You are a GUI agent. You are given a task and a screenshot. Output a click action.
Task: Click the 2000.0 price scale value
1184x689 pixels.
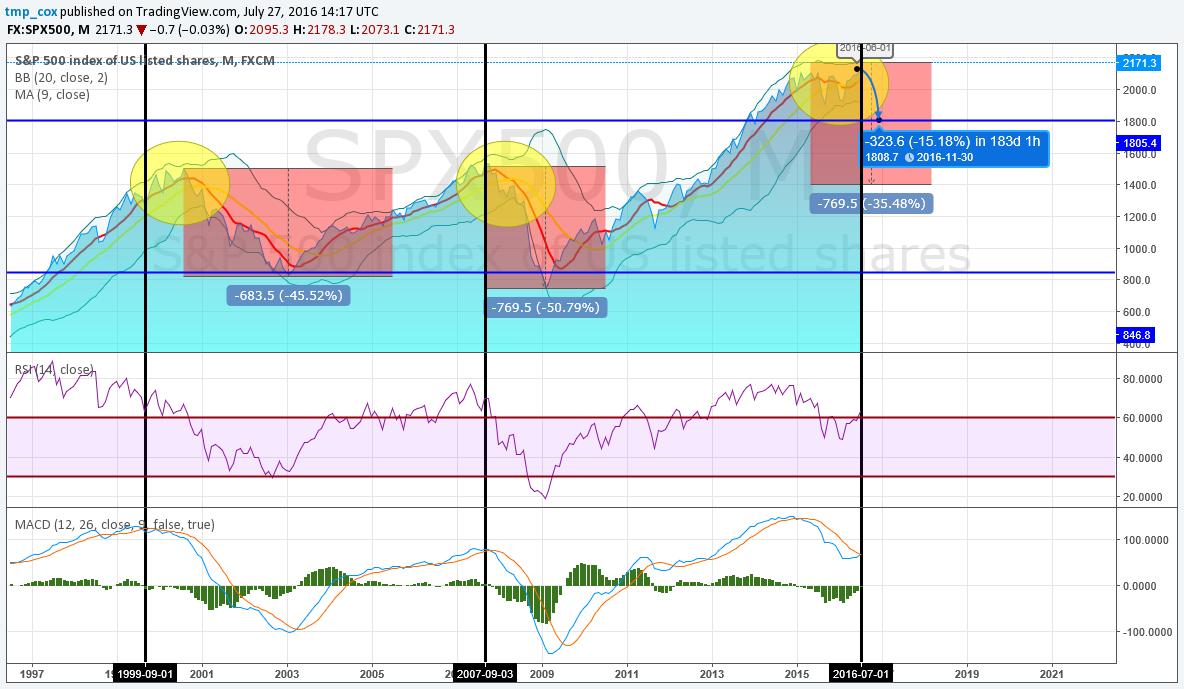point(1139,90)
